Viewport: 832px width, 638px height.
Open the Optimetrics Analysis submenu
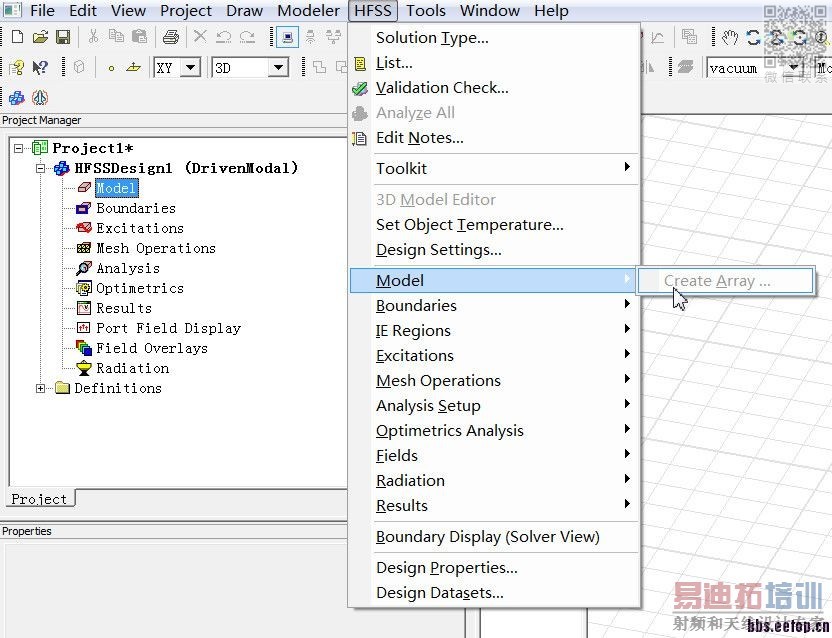[494, 430]
